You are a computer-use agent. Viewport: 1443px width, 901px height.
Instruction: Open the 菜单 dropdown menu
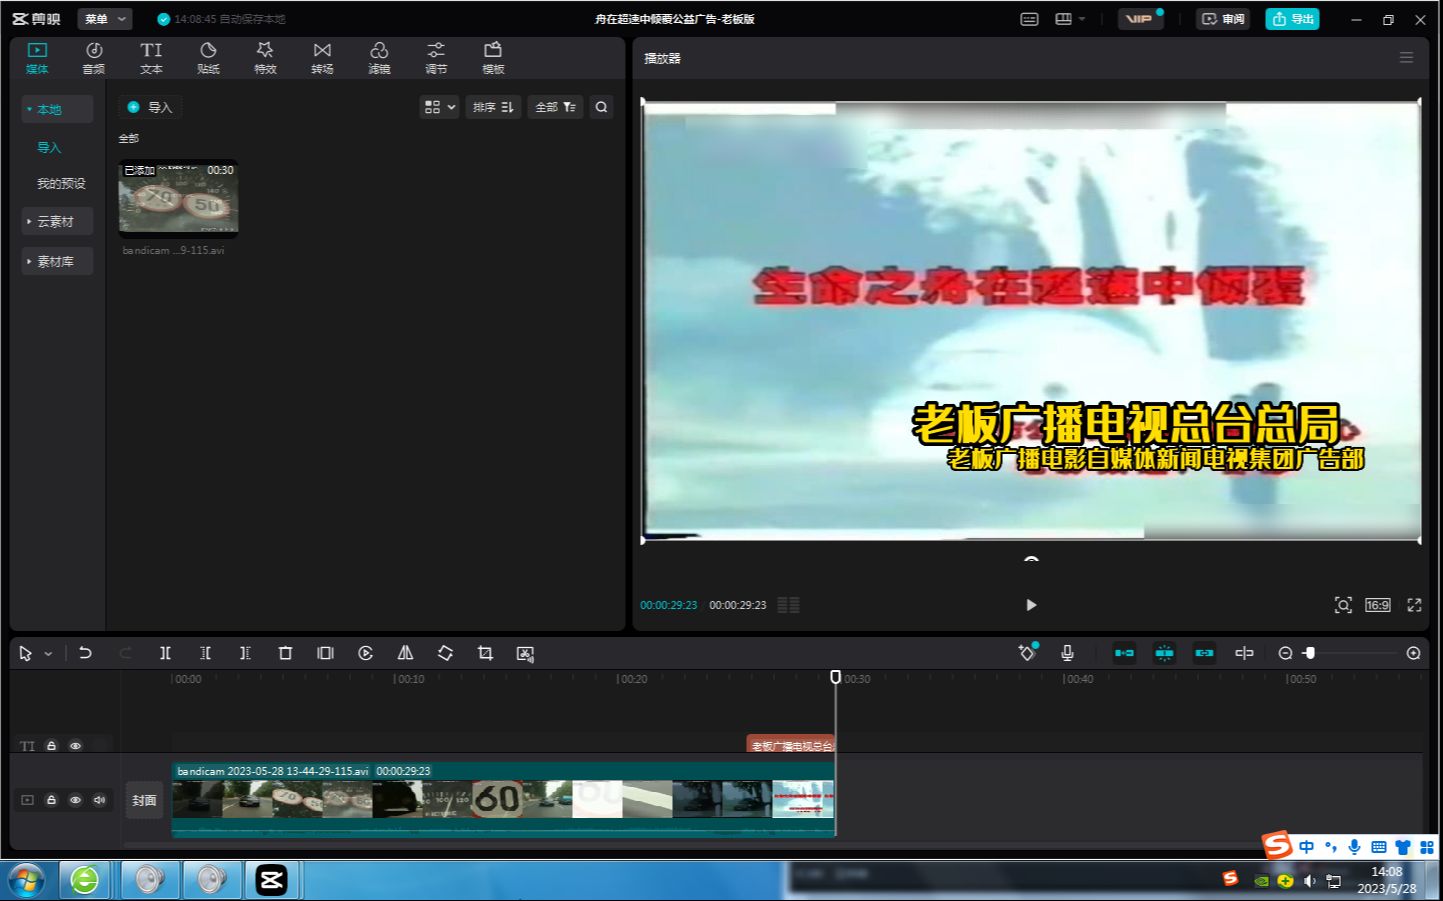click(x=105, y=19)
